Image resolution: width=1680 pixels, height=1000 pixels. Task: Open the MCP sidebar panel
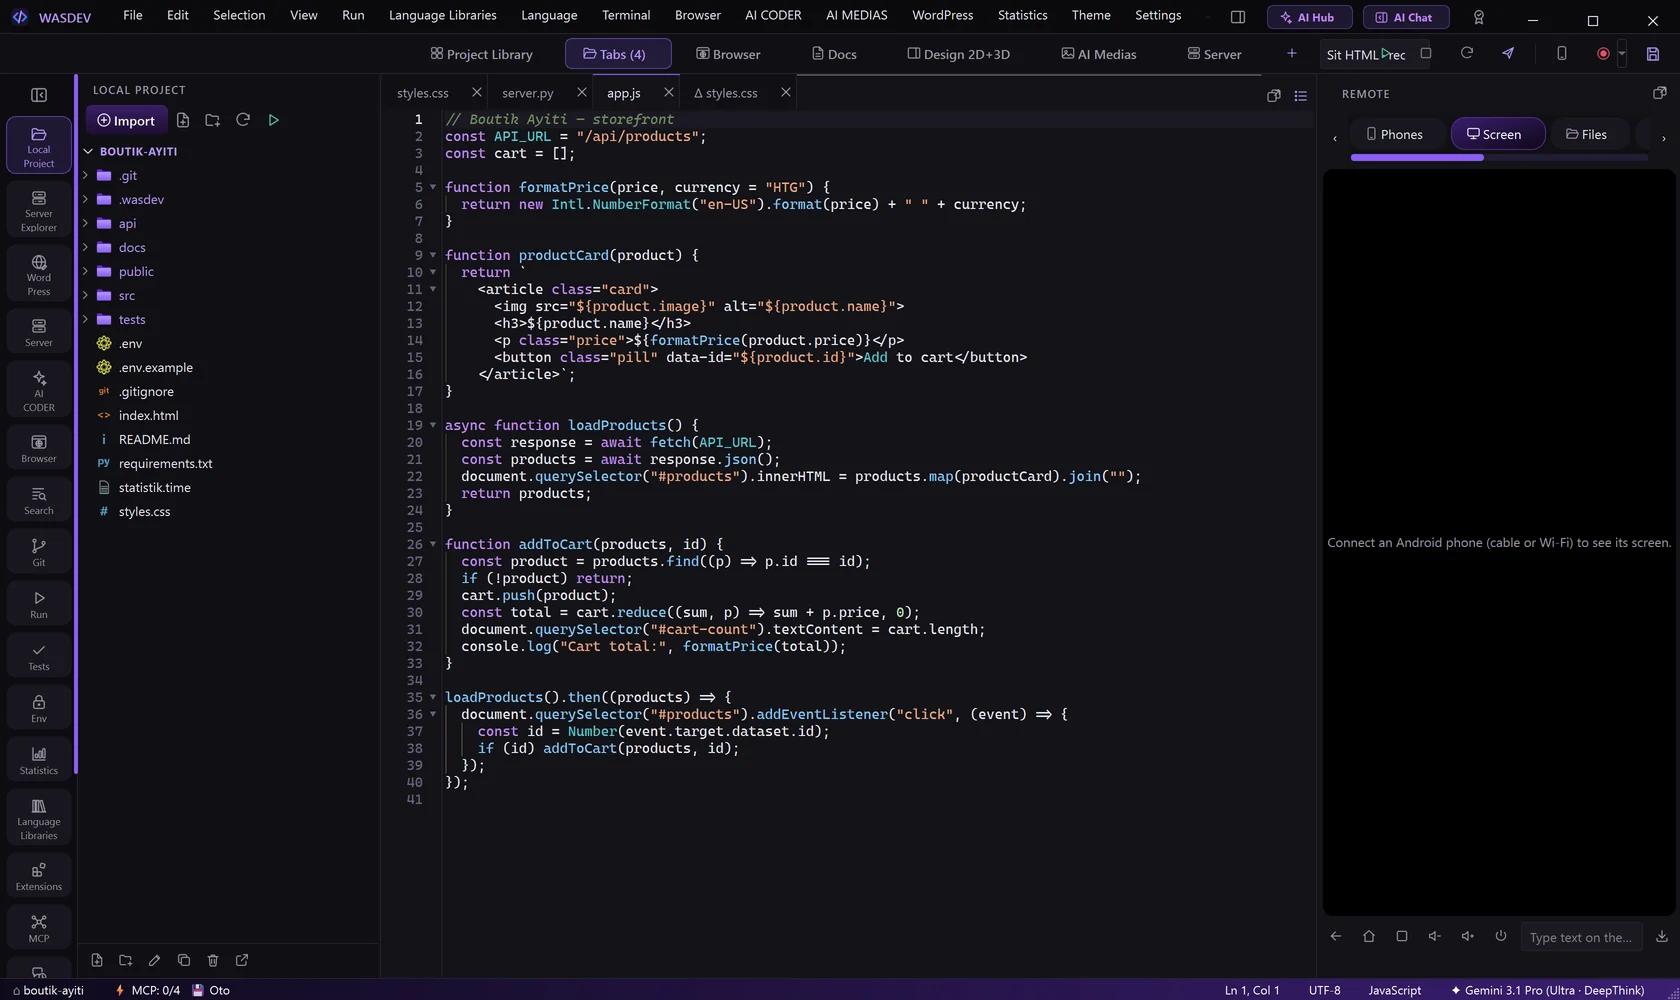pyautogui.click(x=39, y=928)
